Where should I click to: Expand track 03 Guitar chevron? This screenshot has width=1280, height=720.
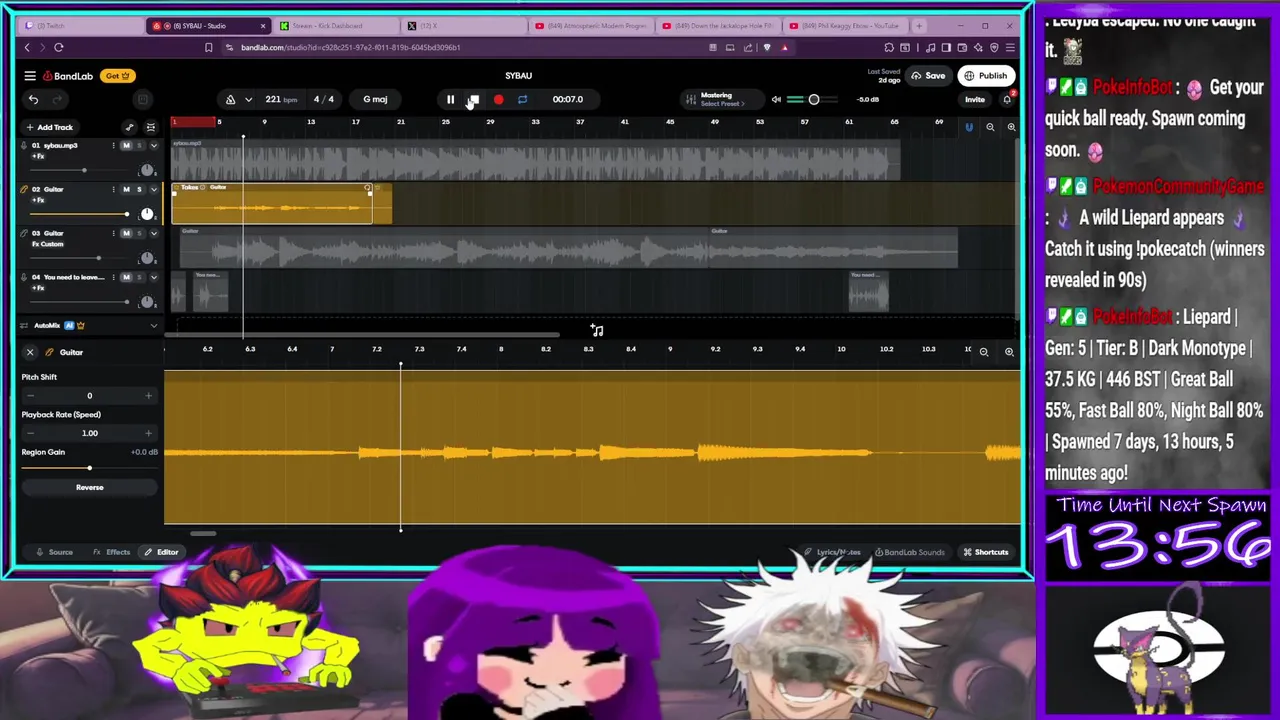pyautogui.click(x=153, y=233)
